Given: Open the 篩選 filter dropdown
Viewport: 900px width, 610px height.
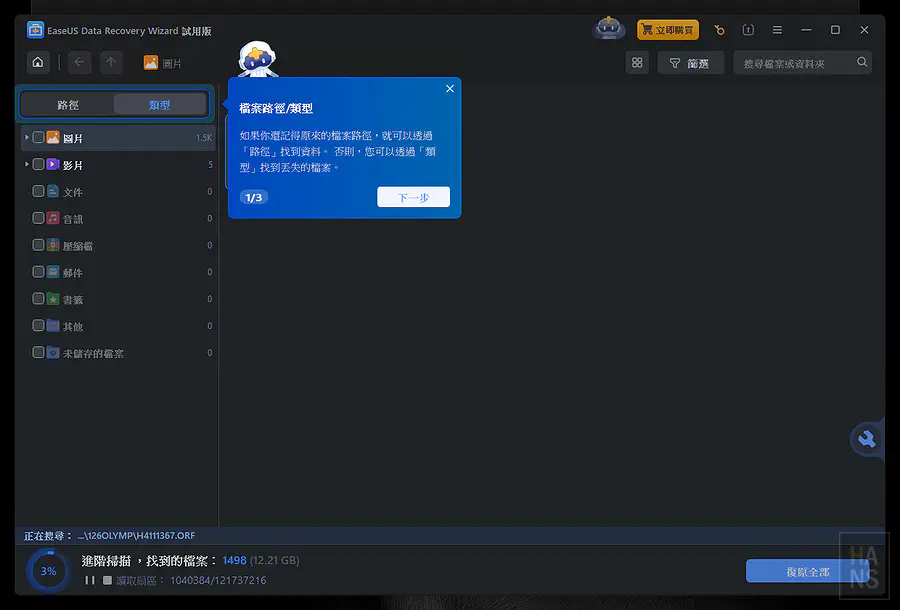Looking at the screenshot, I should tap(690, 62).
